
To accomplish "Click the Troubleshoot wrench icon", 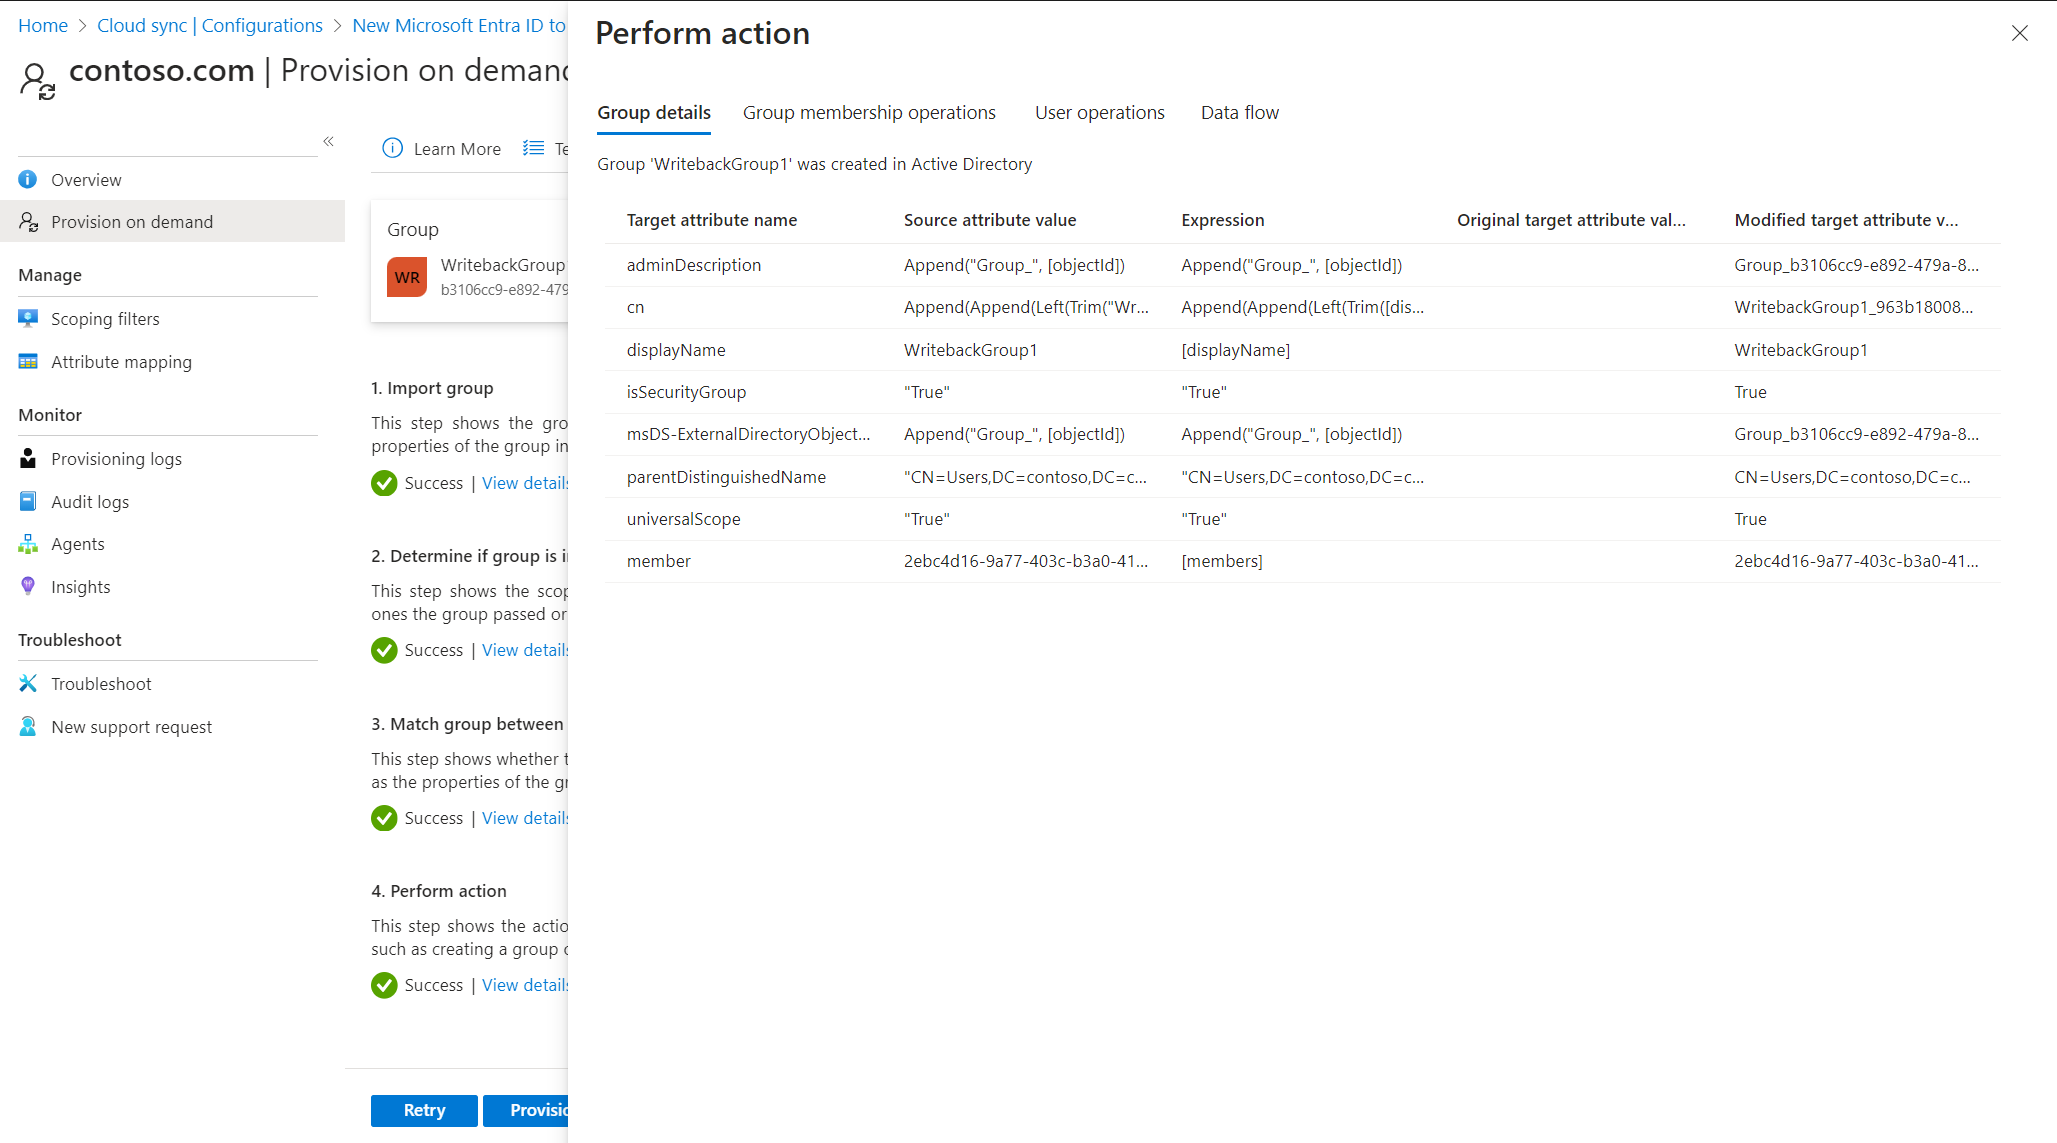I will point(28,684).
